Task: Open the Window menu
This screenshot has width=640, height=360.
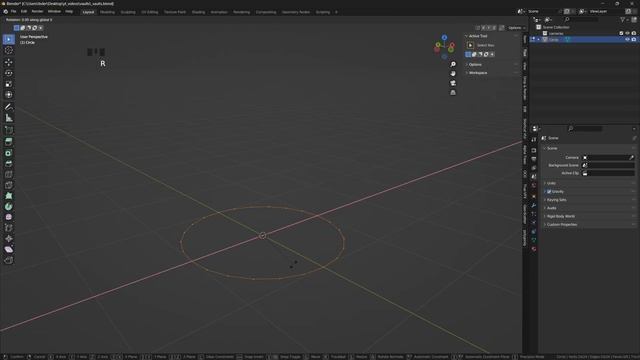Action: [54, 11]
